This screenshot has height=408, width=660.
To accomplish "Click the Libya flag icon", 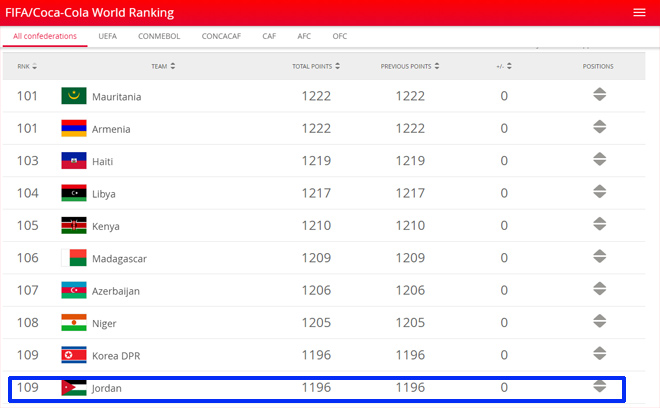I will (x=73, y=193).
